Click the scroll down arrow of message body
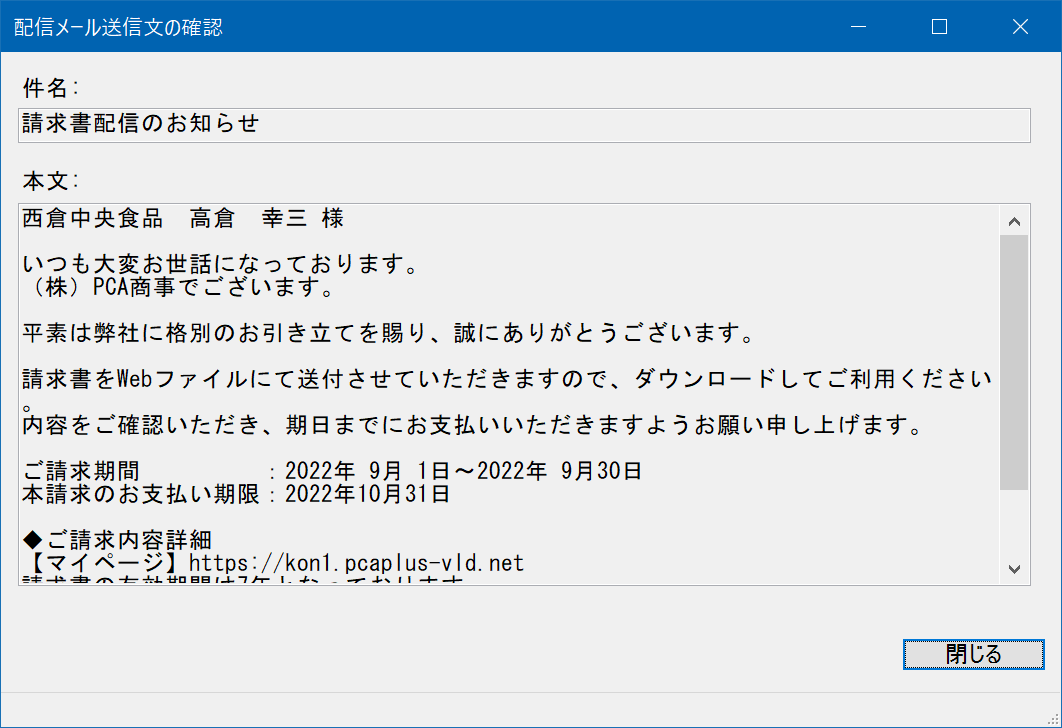1062x728 pixels. [1014, 569]
